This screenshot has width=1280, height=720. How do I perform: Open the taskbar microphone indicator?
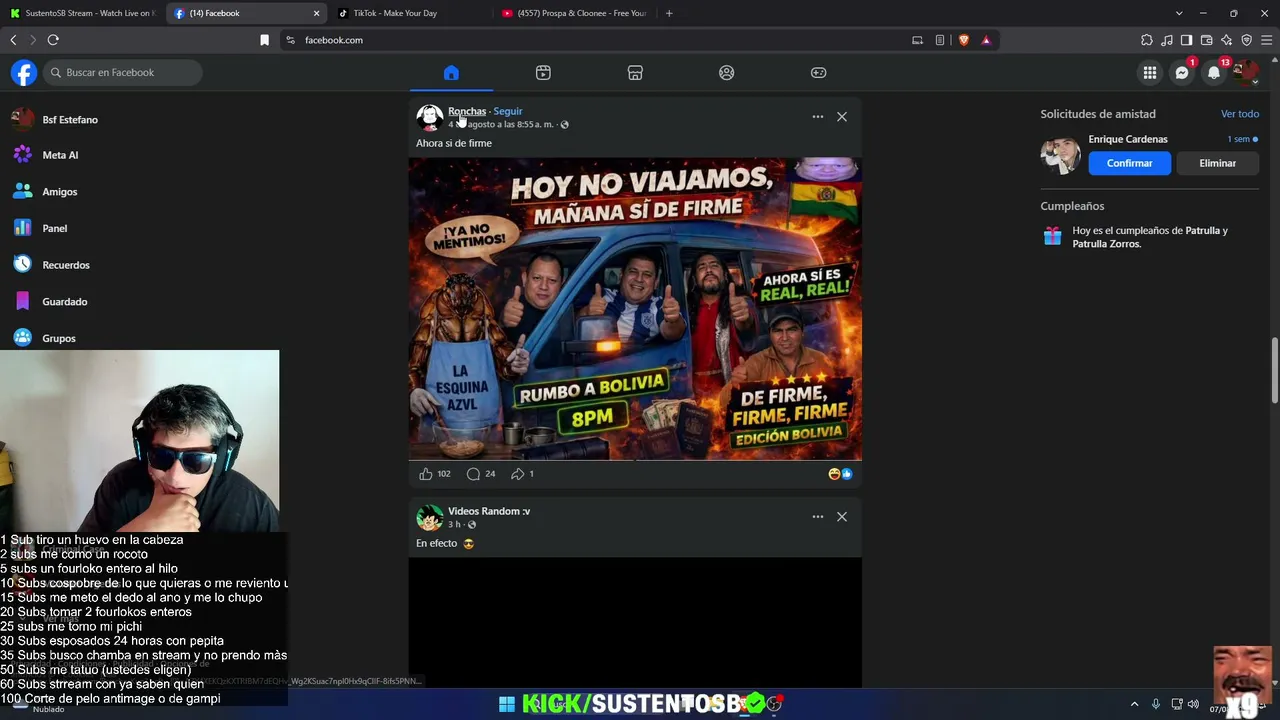pyautogui.click(x=1156, y=704)
